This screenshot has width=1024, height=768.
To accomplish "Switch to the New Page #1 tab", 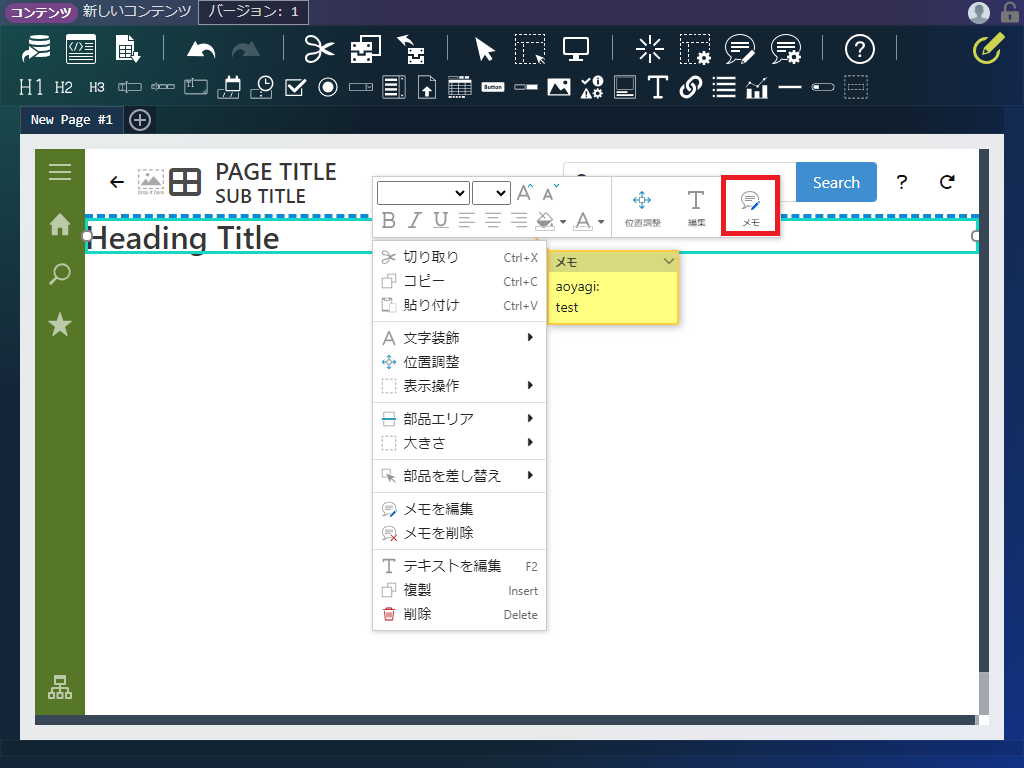I will click(71, 120).
